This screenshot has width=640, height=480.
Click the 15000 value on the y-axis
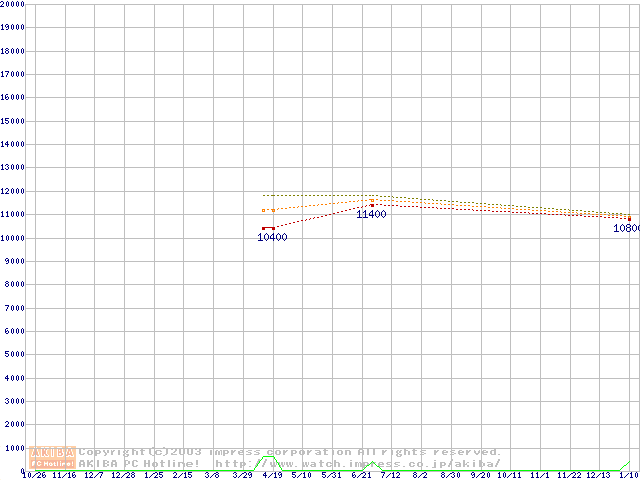click(12, 121)
